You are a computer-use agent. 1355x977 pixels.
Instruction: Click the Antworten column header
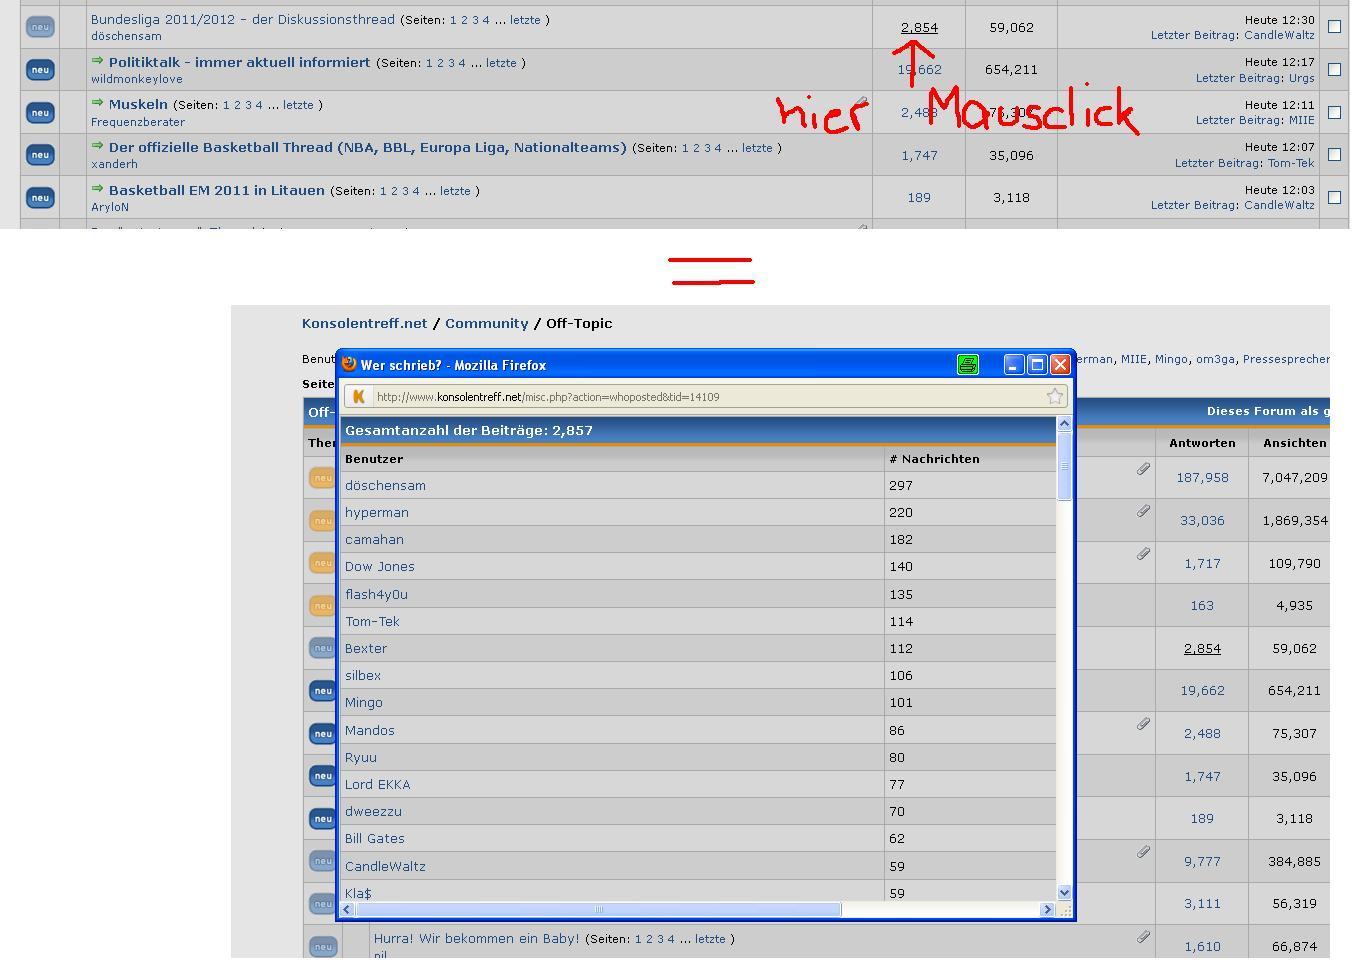tap(1202, 442)
